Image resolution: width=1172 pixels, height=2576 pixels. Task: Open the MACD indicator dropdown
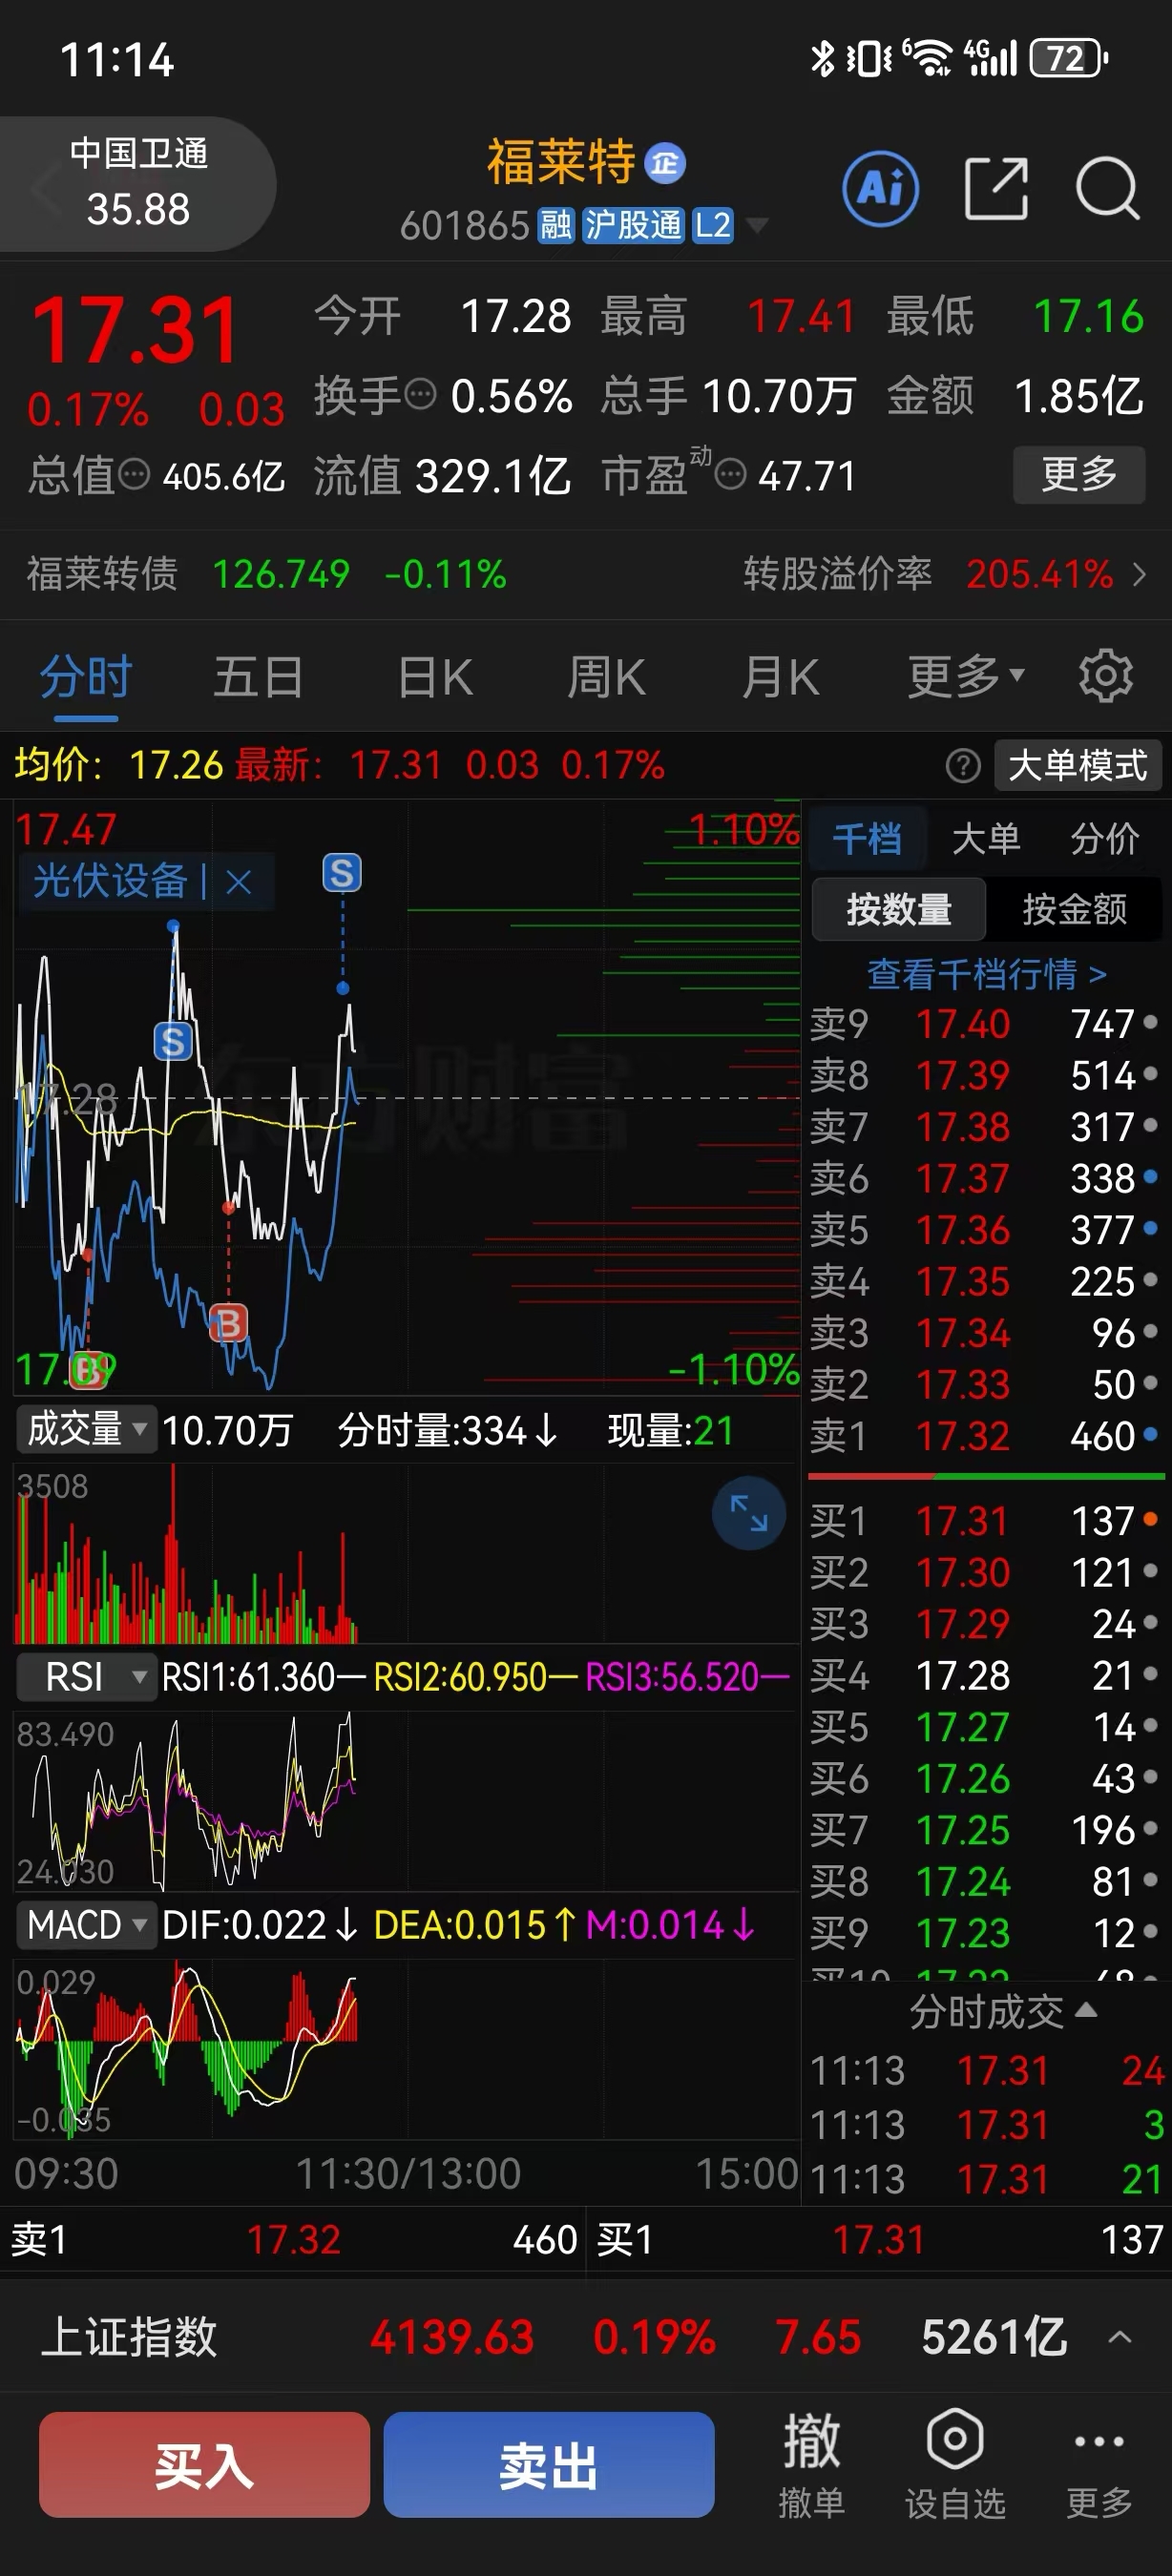pyautogui.click(x=86, y=1925)
